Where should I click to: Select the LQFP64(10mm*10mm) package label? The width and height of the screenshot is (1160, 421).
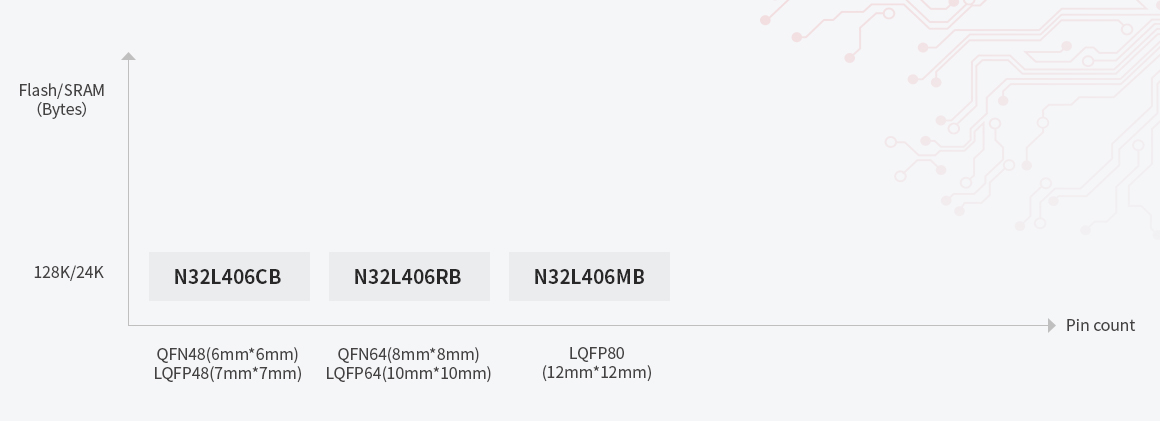408,373
